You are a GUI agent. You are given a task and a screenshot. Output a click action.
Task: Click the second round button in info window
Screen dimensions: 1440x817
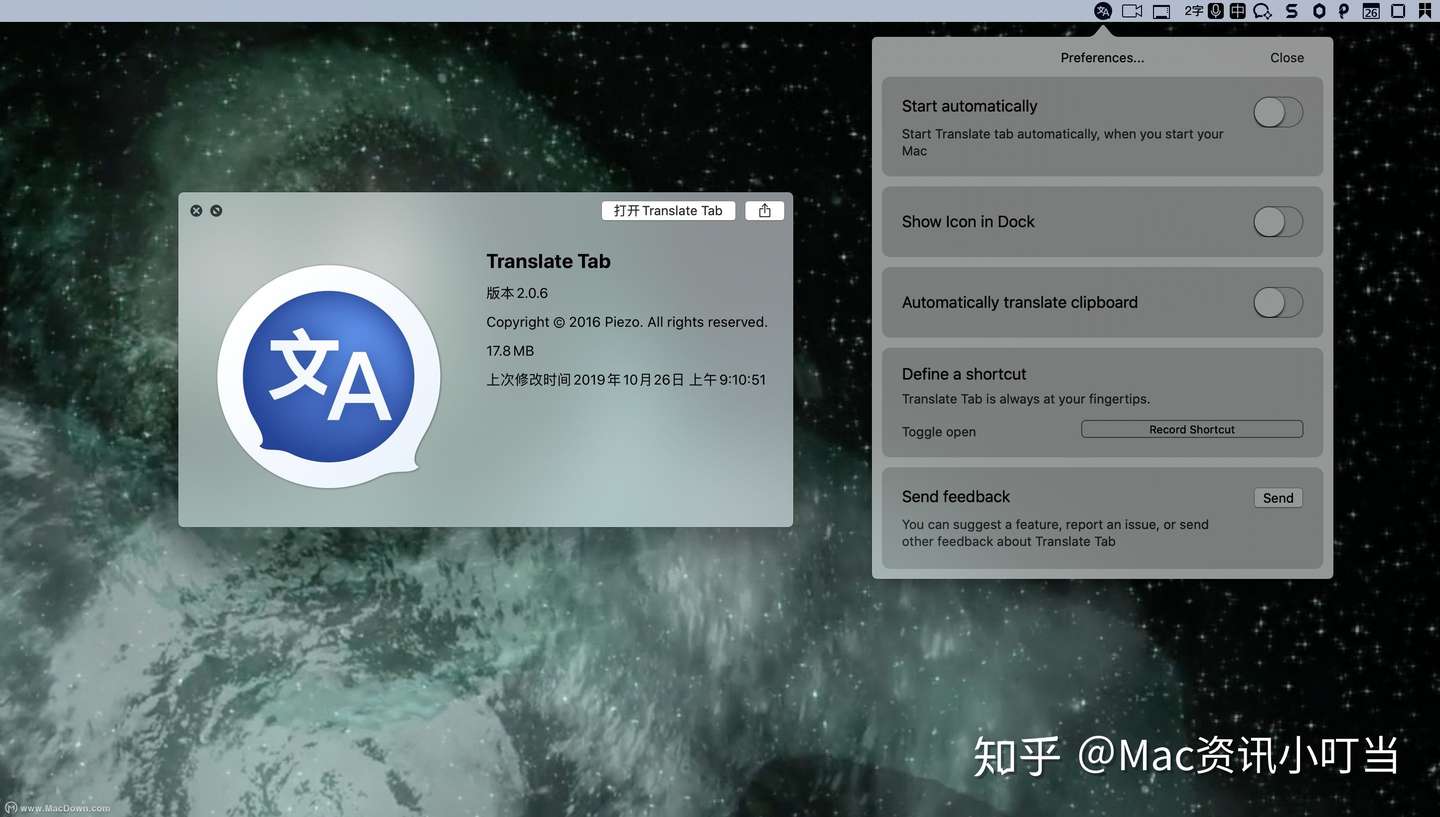(x=216, y=211)
